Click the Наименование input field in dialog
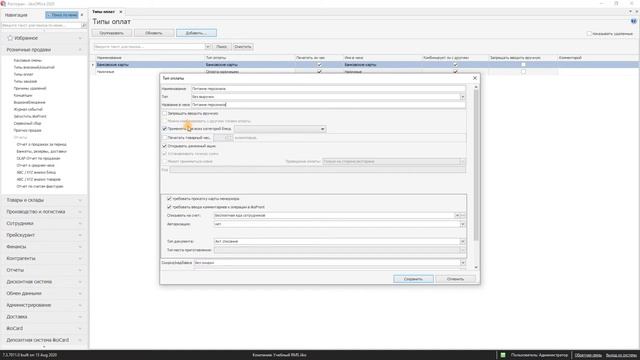 coord(328,89)
